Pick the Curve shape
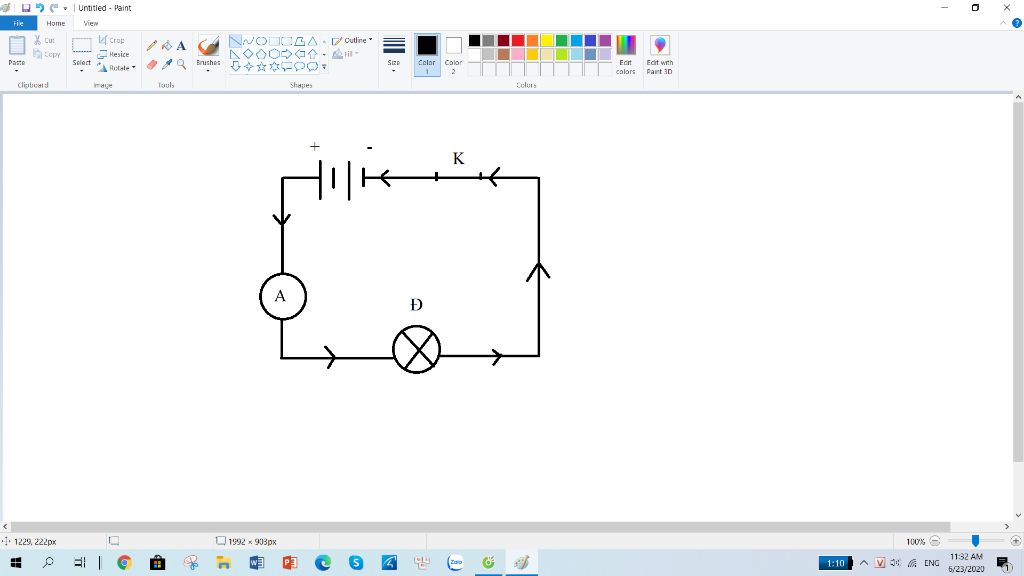This screenshot has width=1024, height=576. tap(248, 41)
